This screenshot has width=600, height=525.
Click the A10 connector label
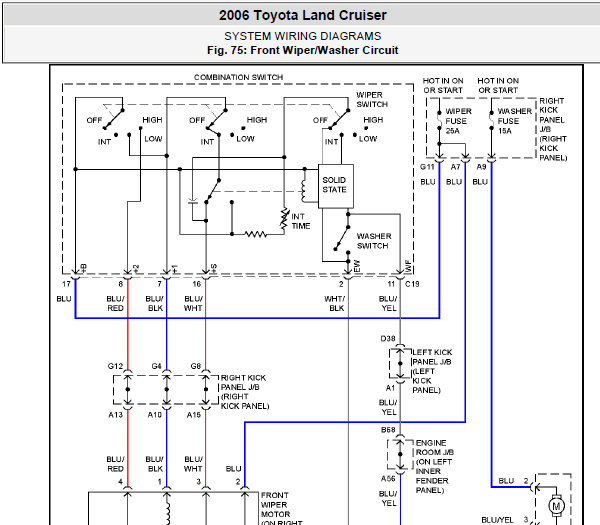(155, 415)
